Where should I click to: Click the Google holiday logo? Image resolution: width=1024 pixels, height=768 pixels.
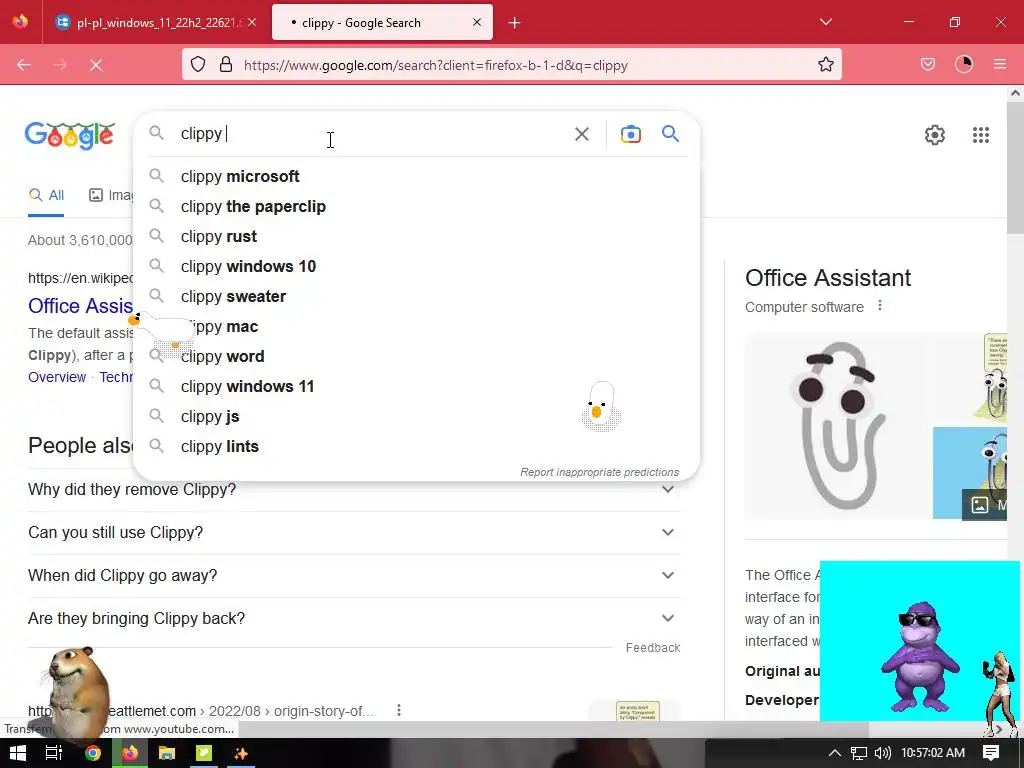click(x=69, y=135)
